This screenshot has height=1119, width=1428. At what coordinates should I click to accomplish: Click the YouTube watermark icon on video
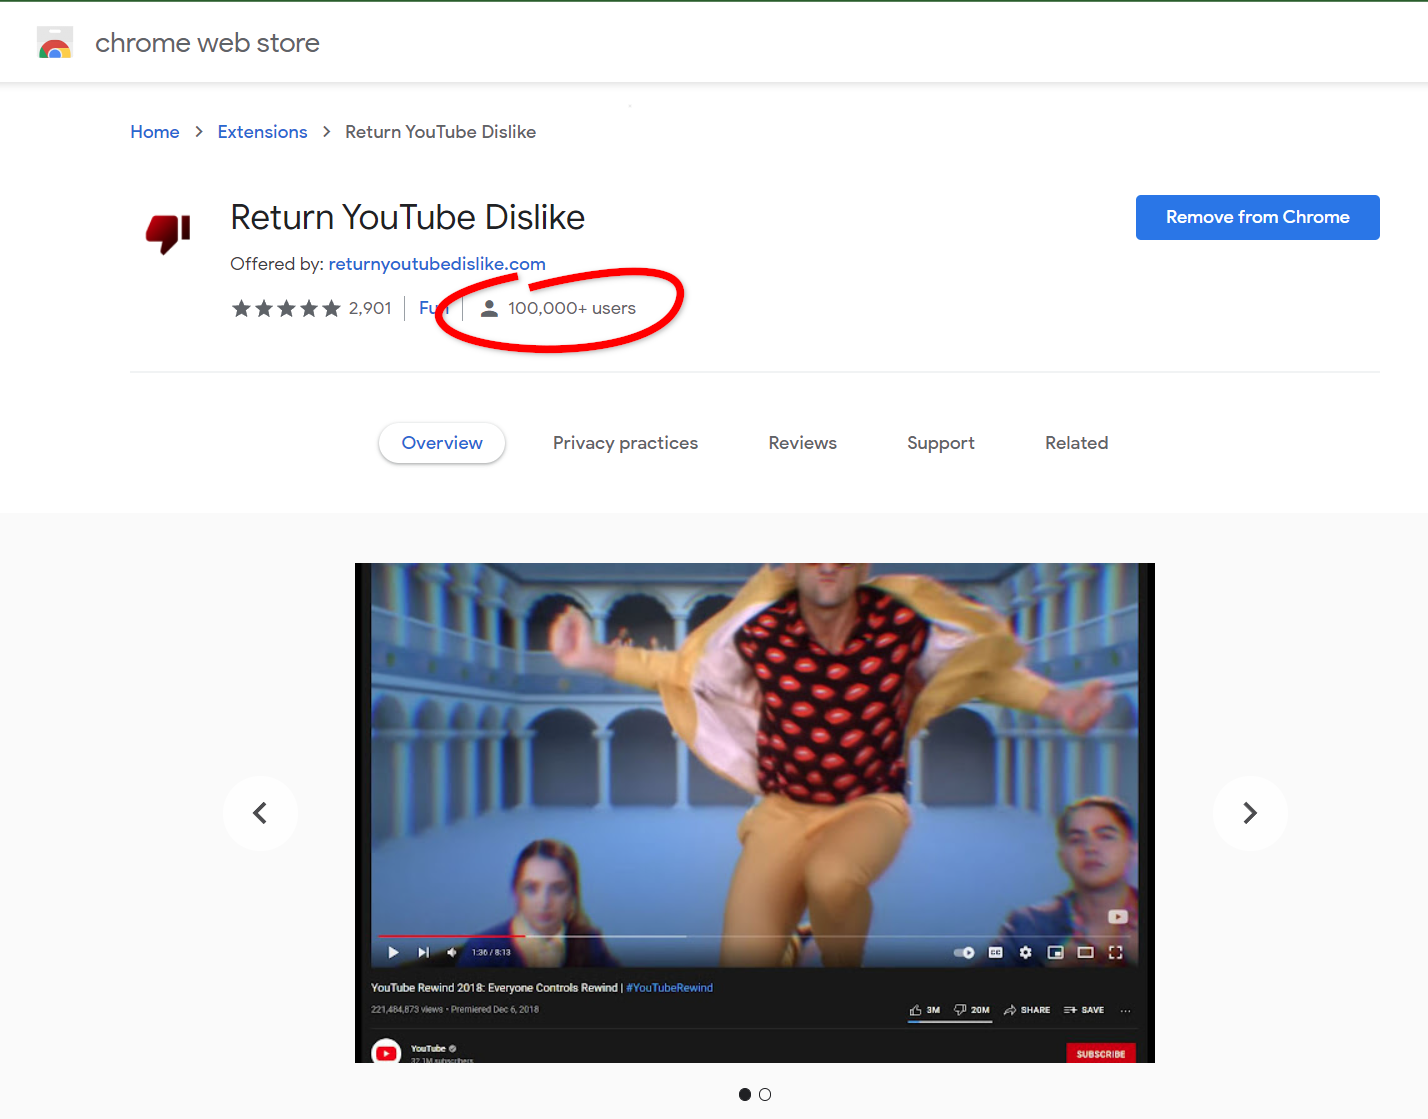pos(1118,917)
